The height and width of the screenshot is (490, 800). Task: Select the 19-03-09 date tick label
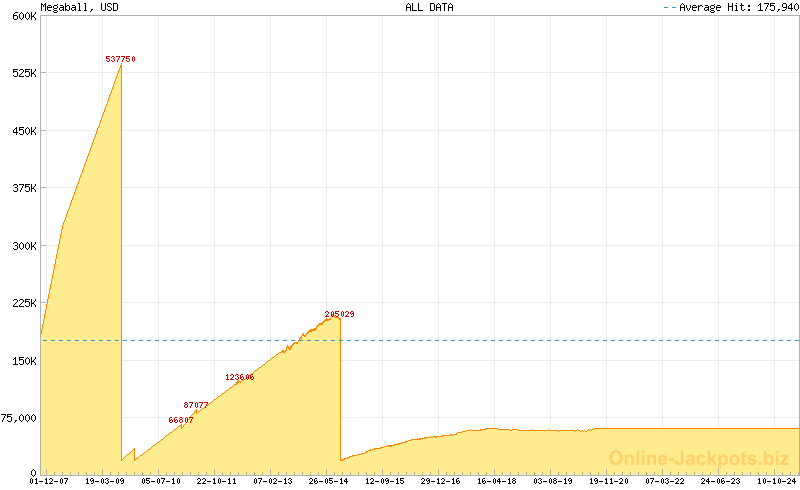tap(105, 481)
